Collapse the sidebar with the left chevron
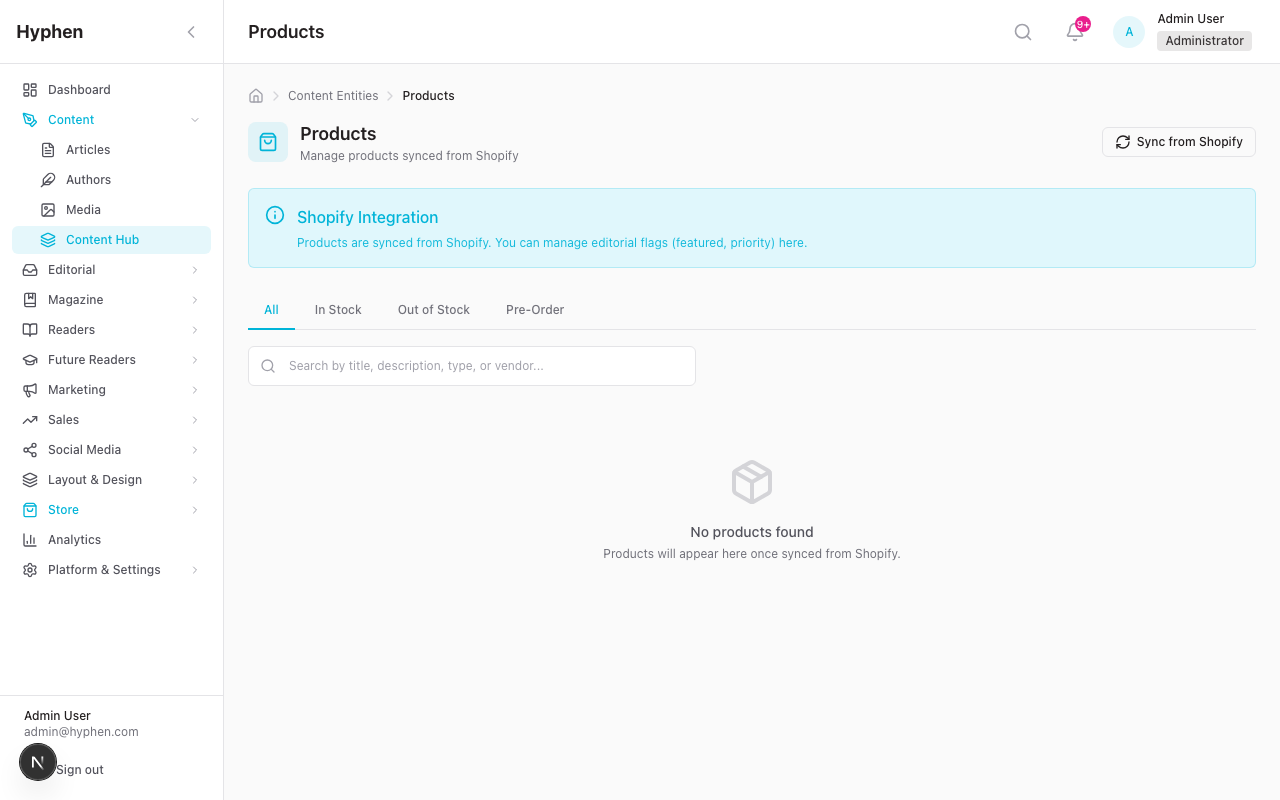 [191, 31]
